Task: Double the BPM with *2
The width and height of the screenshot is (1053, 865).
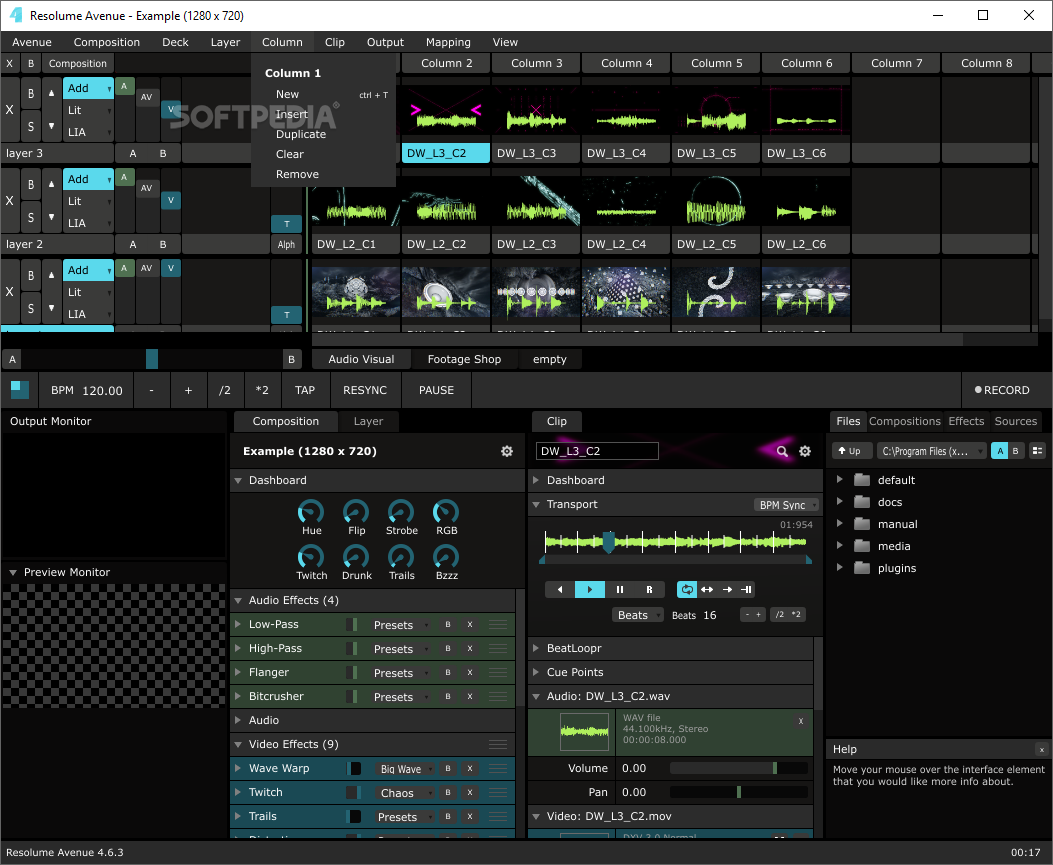Action: pyautogui.click(x=262, y=390)
